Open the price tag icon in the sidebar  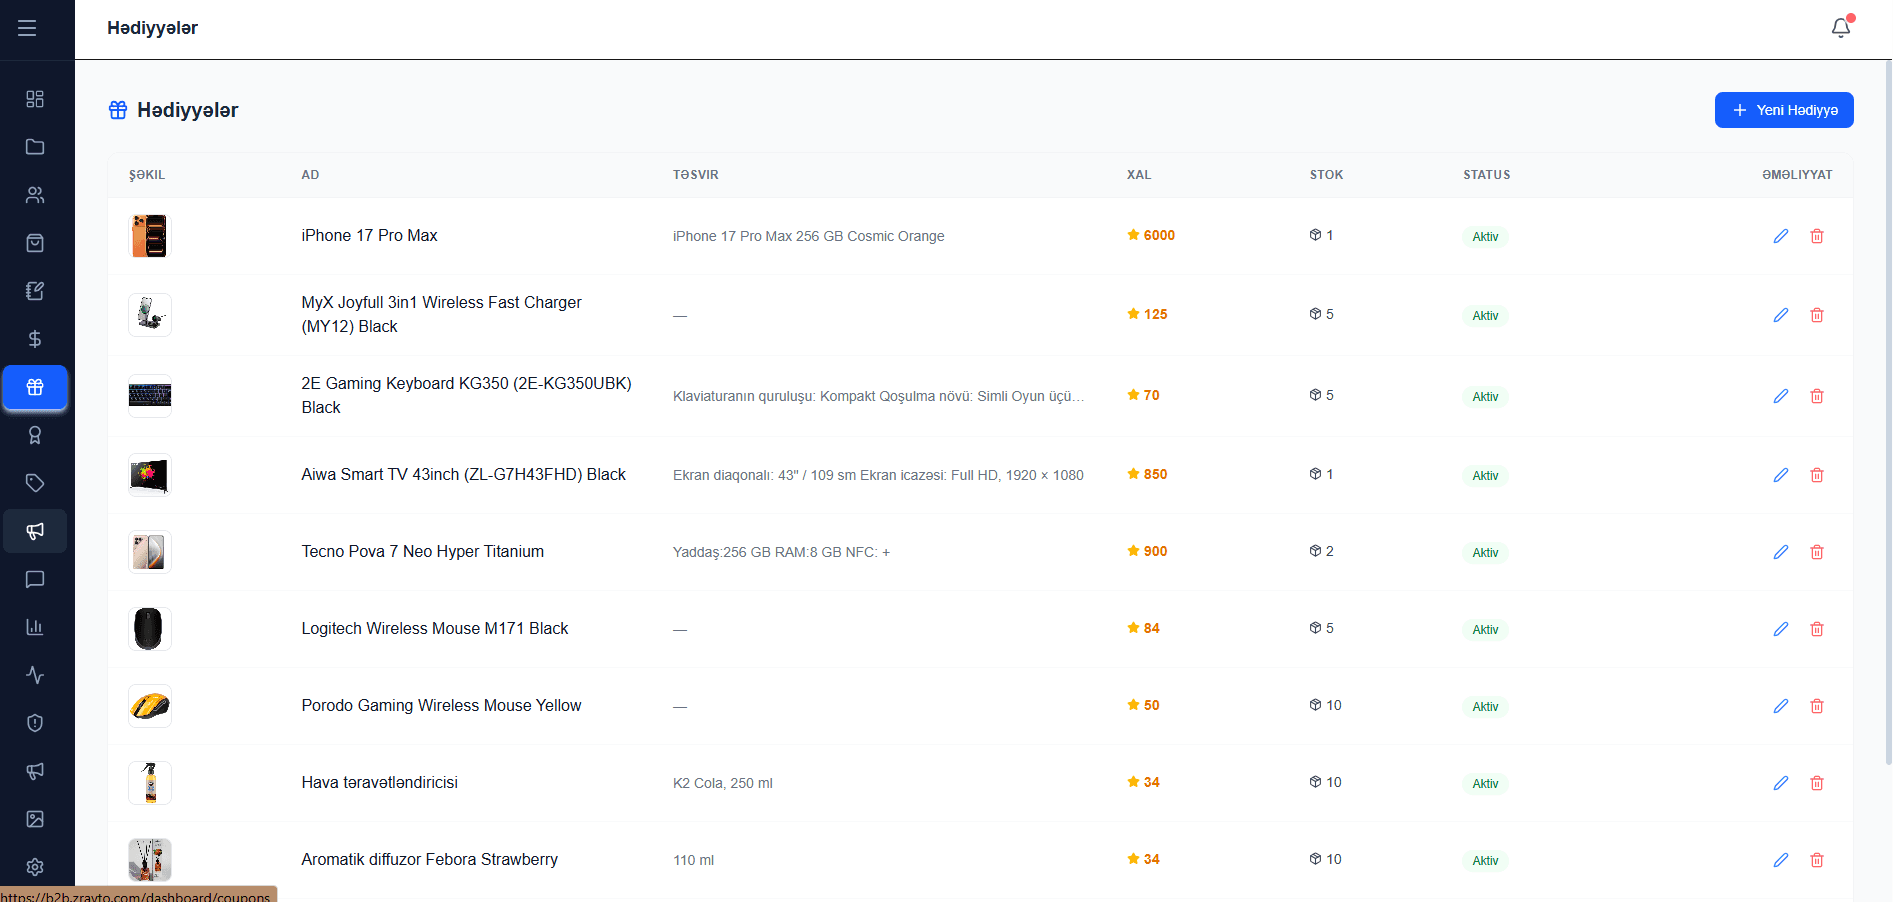point(35,483)
